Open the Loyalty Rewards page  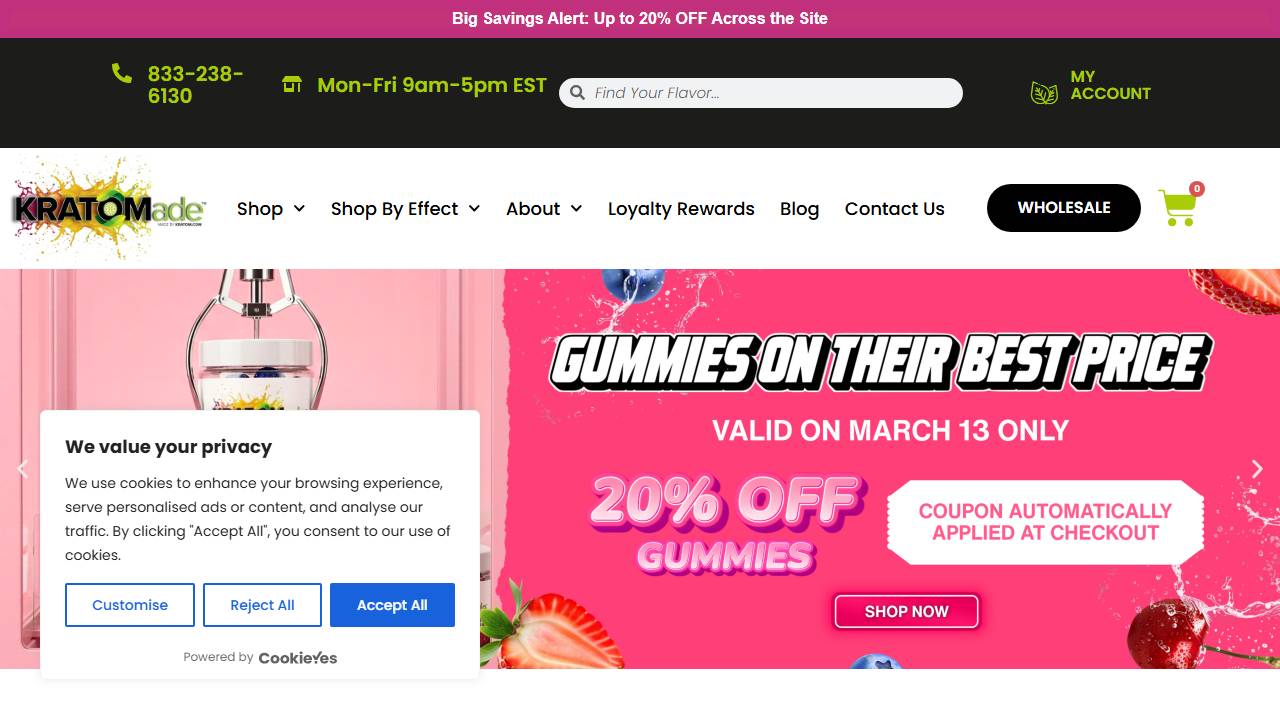[681, 209]
